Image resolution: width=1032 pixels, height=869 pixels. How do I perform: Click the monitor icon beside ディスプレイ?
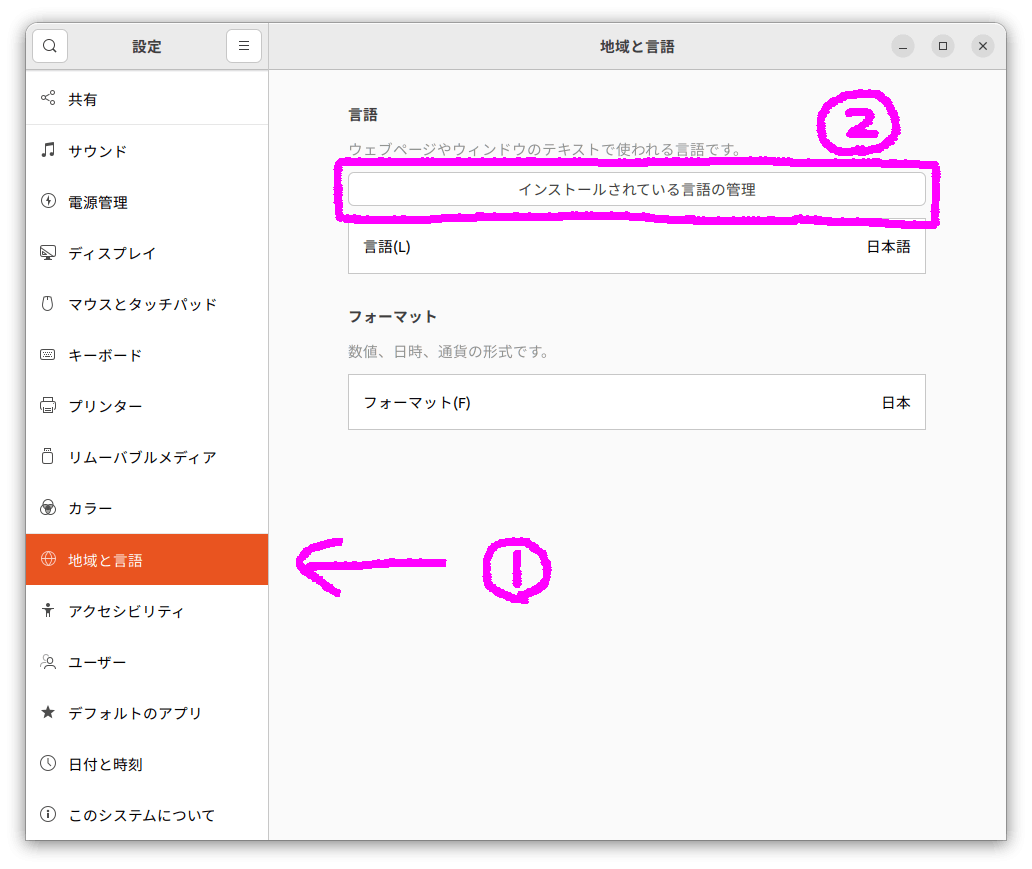tap(48, 252)
